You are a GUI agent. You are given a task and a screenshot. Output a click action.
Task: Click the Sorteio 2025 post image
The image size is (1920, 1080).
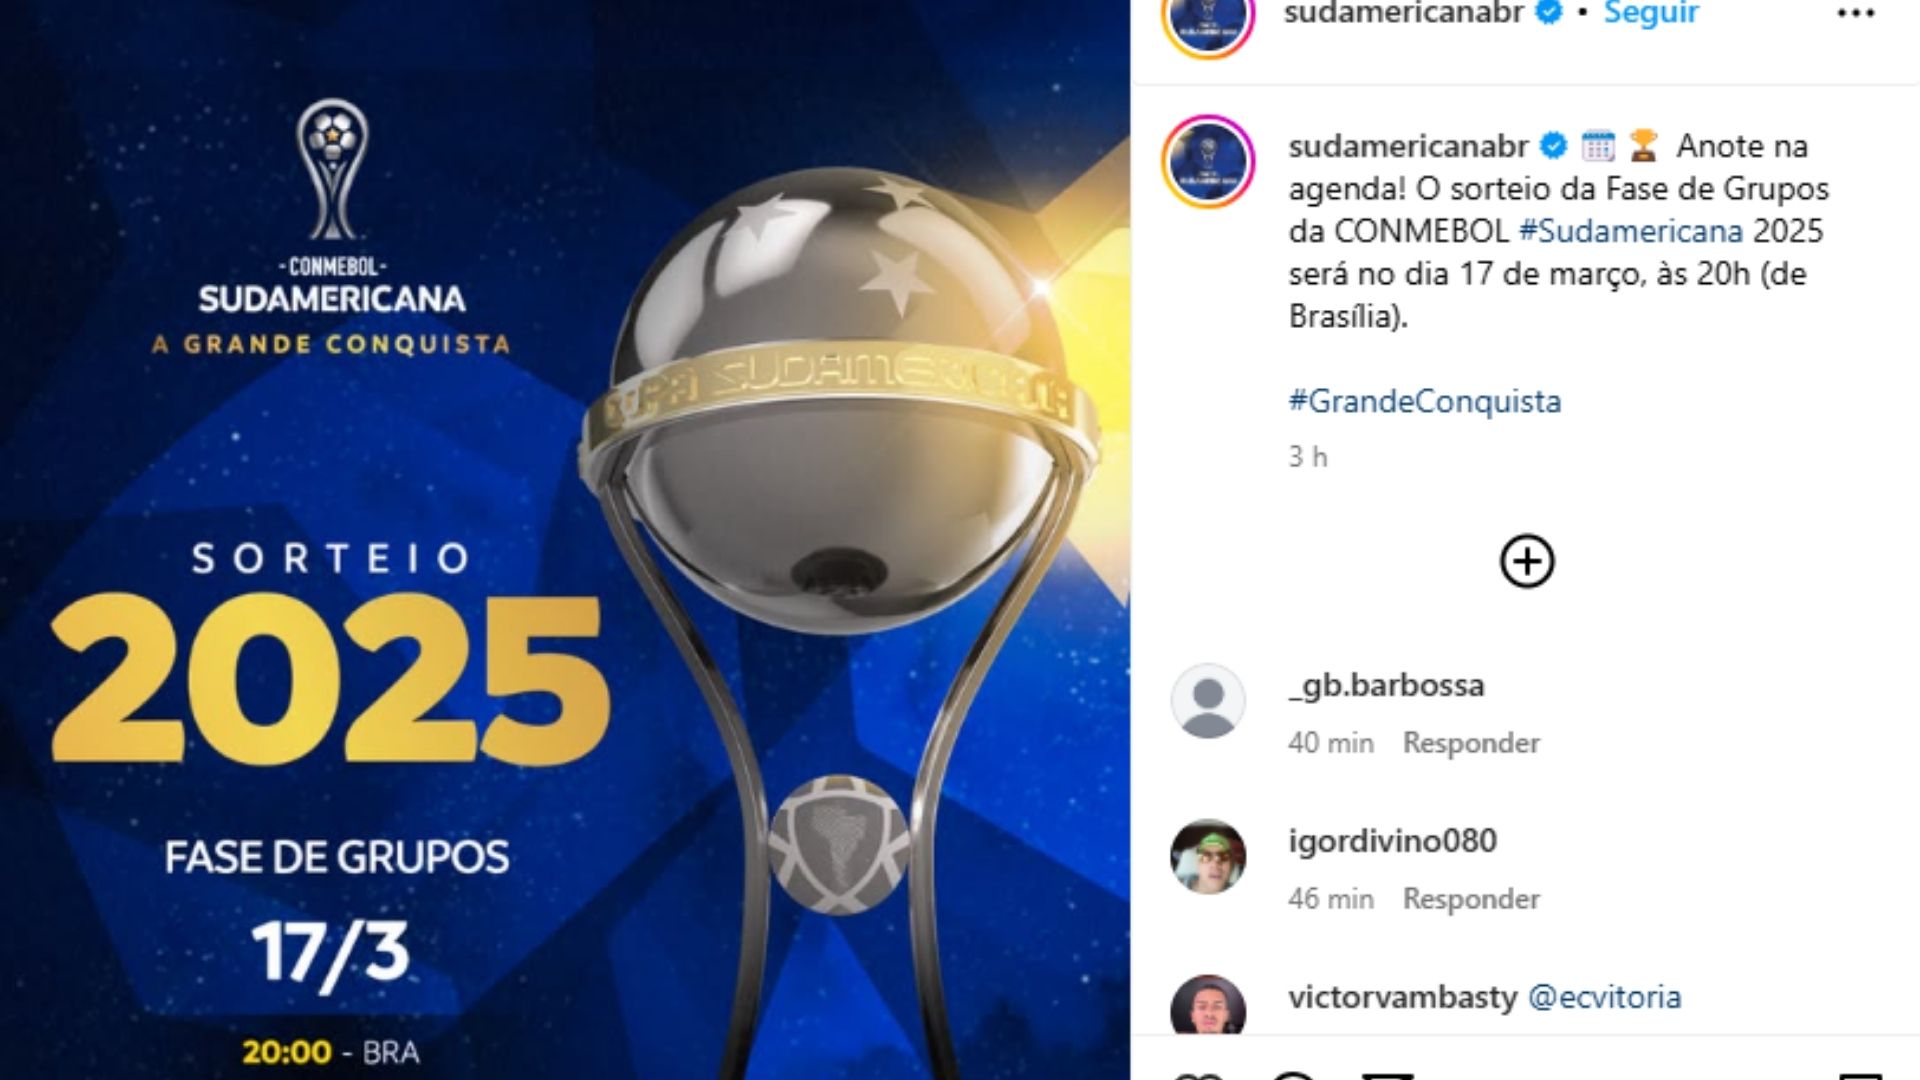565,540
